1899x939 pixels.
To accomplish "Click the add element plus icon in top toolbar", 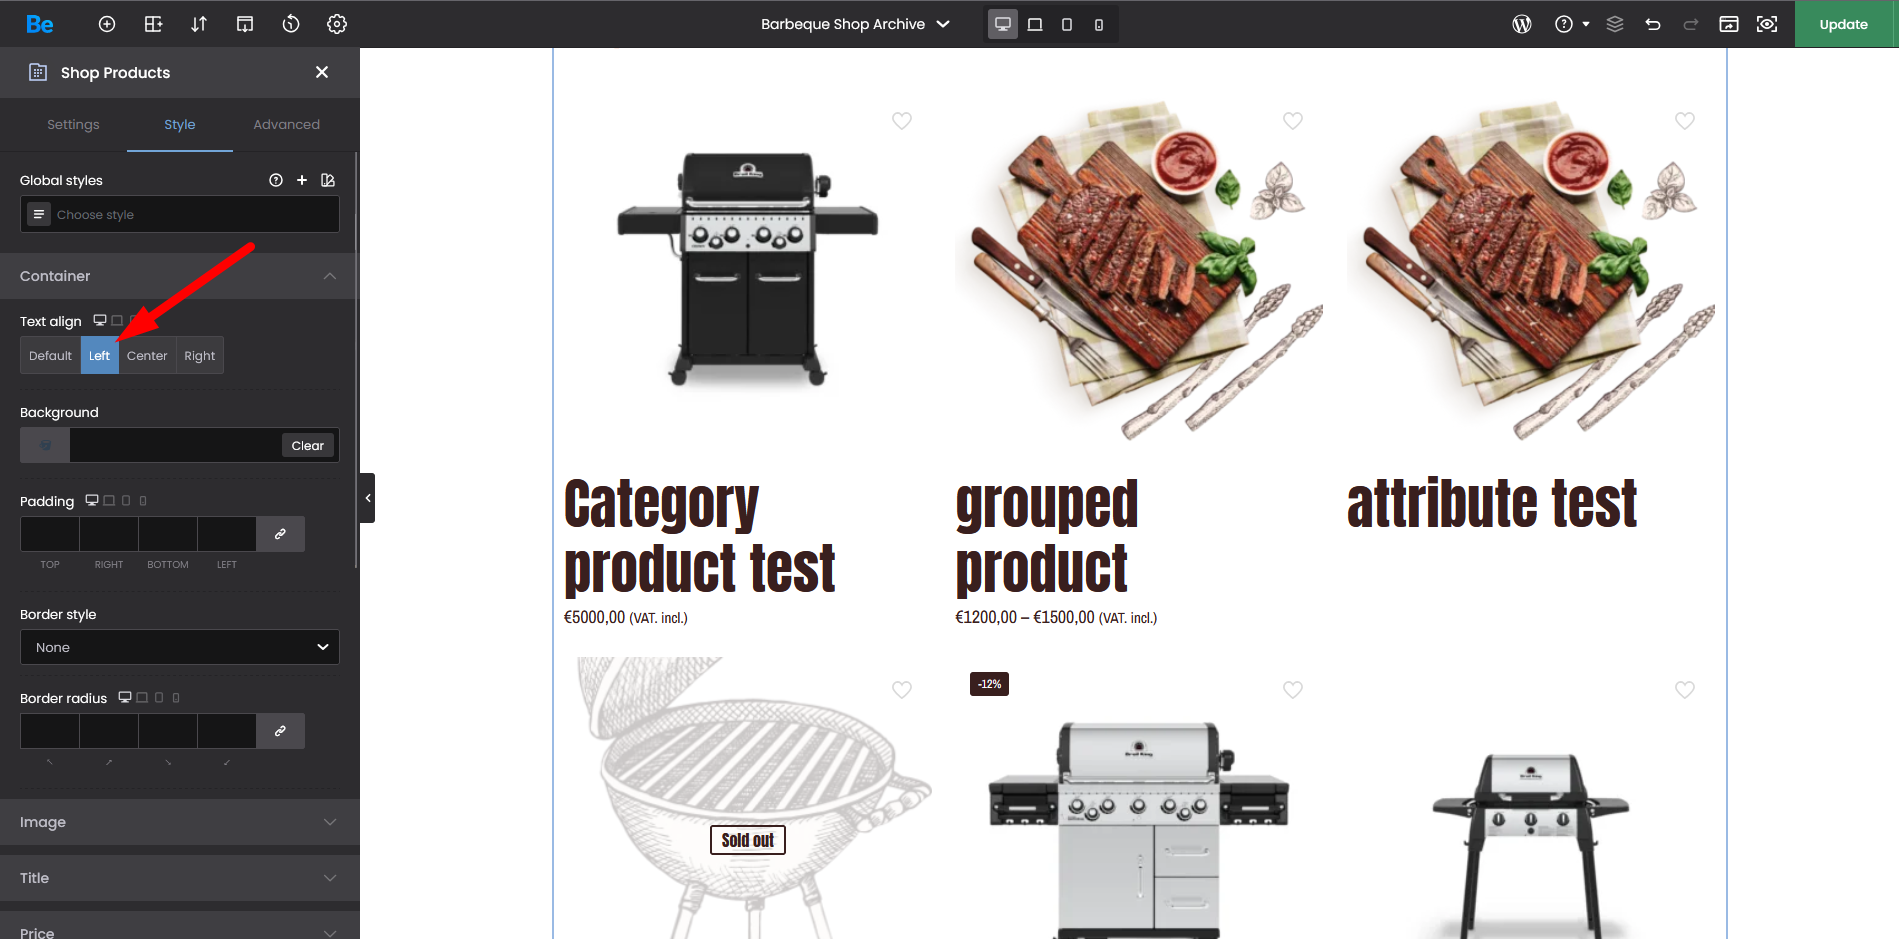I will [107, 24].
